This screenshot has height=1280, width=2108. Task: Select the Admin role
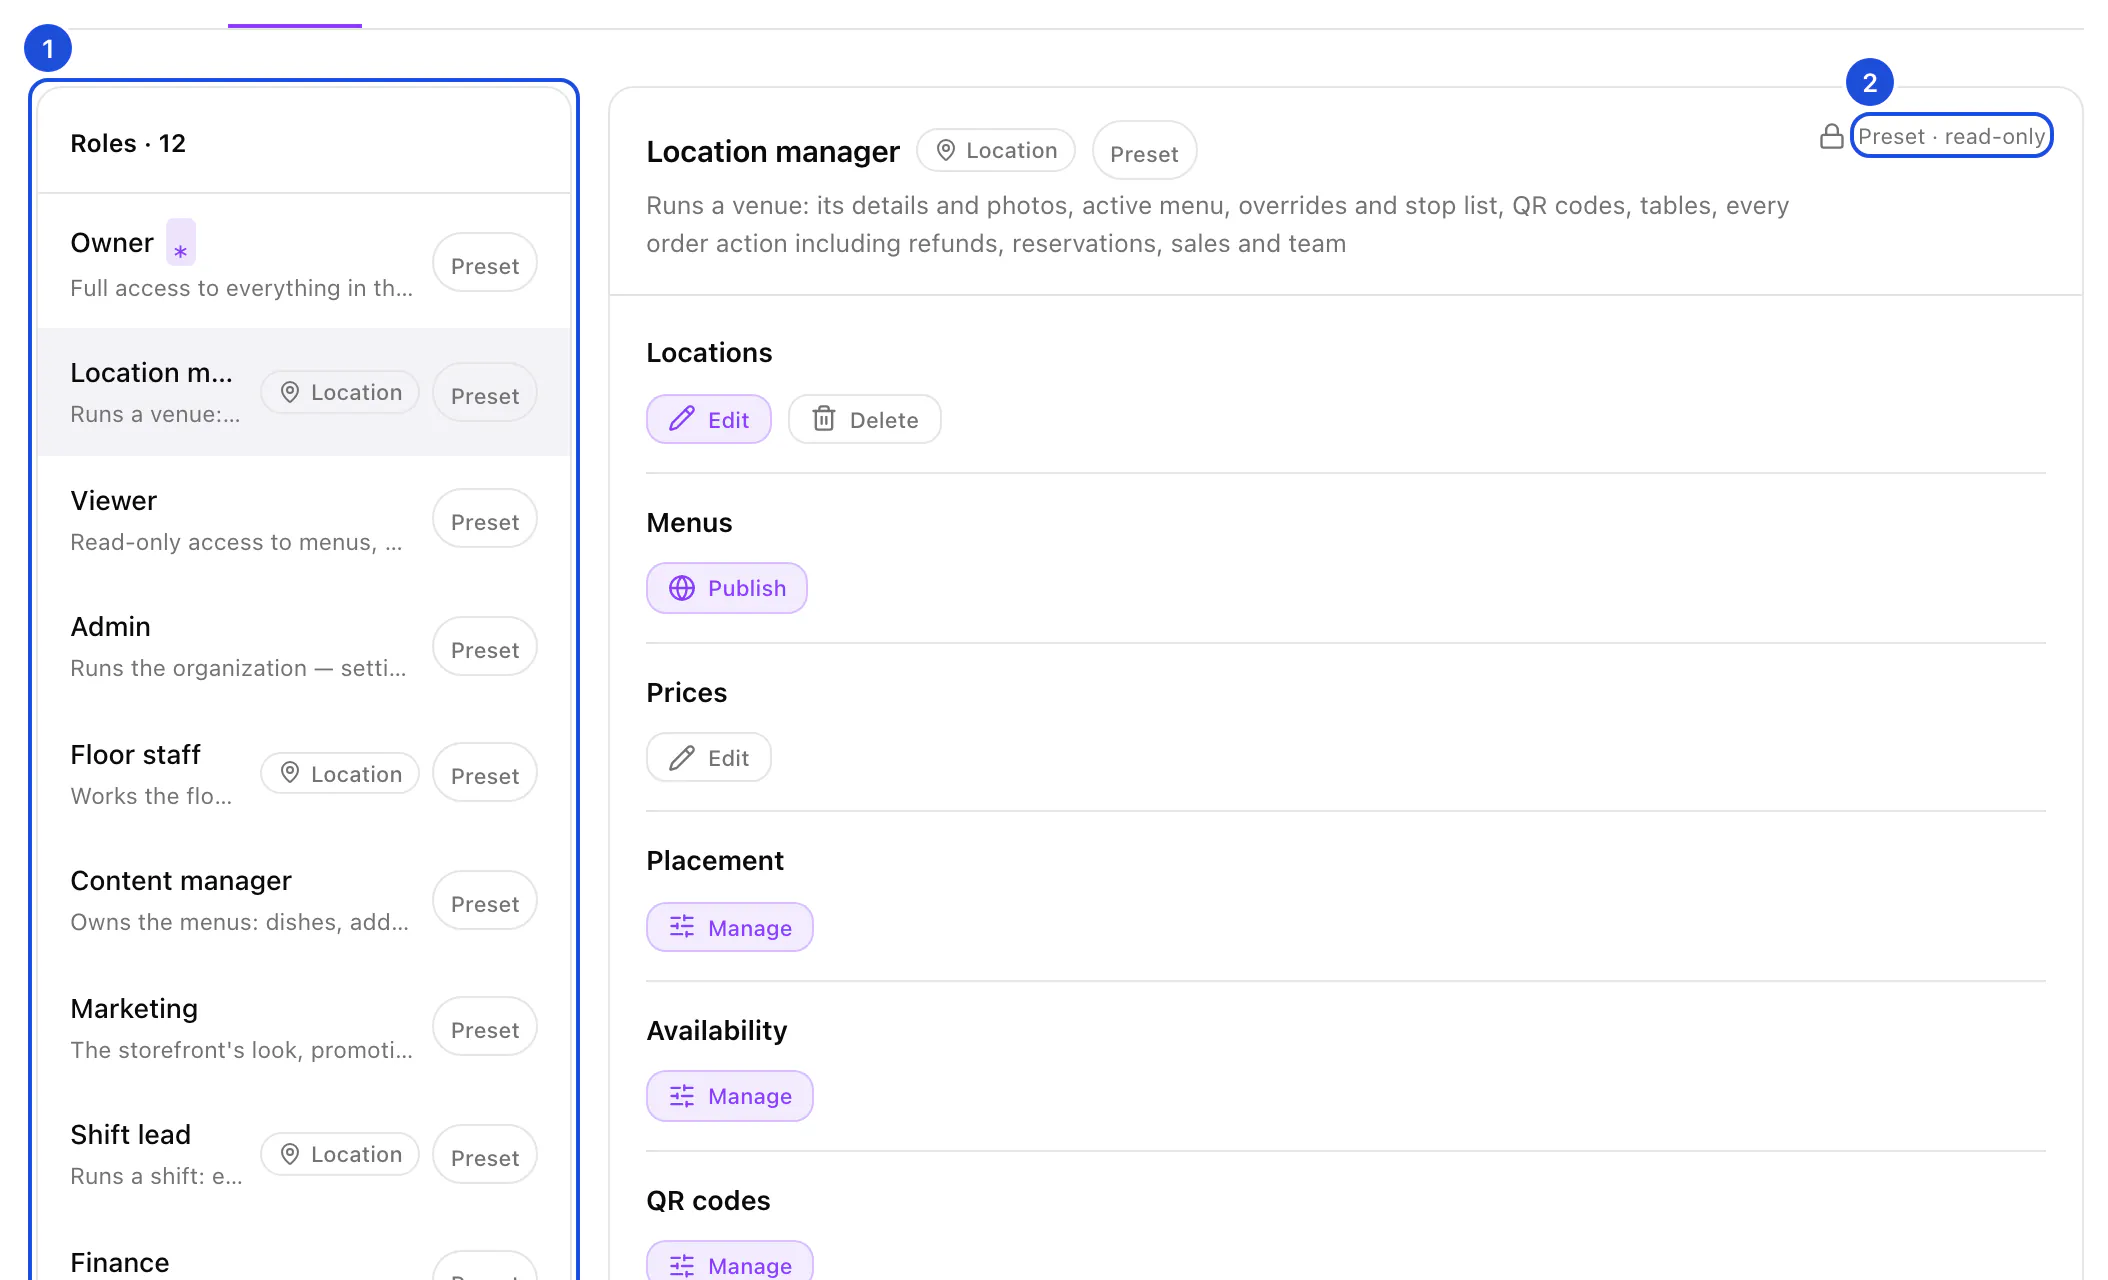(x=304, y=646)
